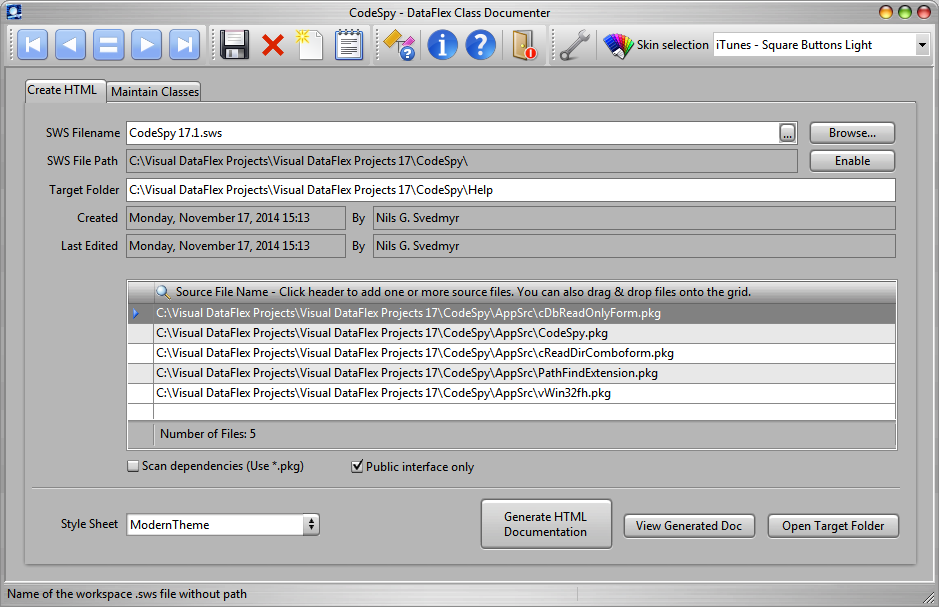Open the notepad icon in the toolbar

(349, 45)
